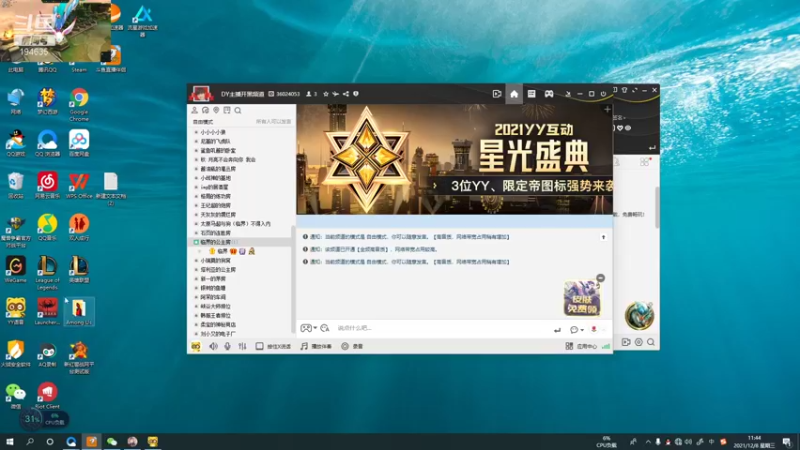
Task: Click the game avatar in the rear window
Action: (x=639, y=315)
